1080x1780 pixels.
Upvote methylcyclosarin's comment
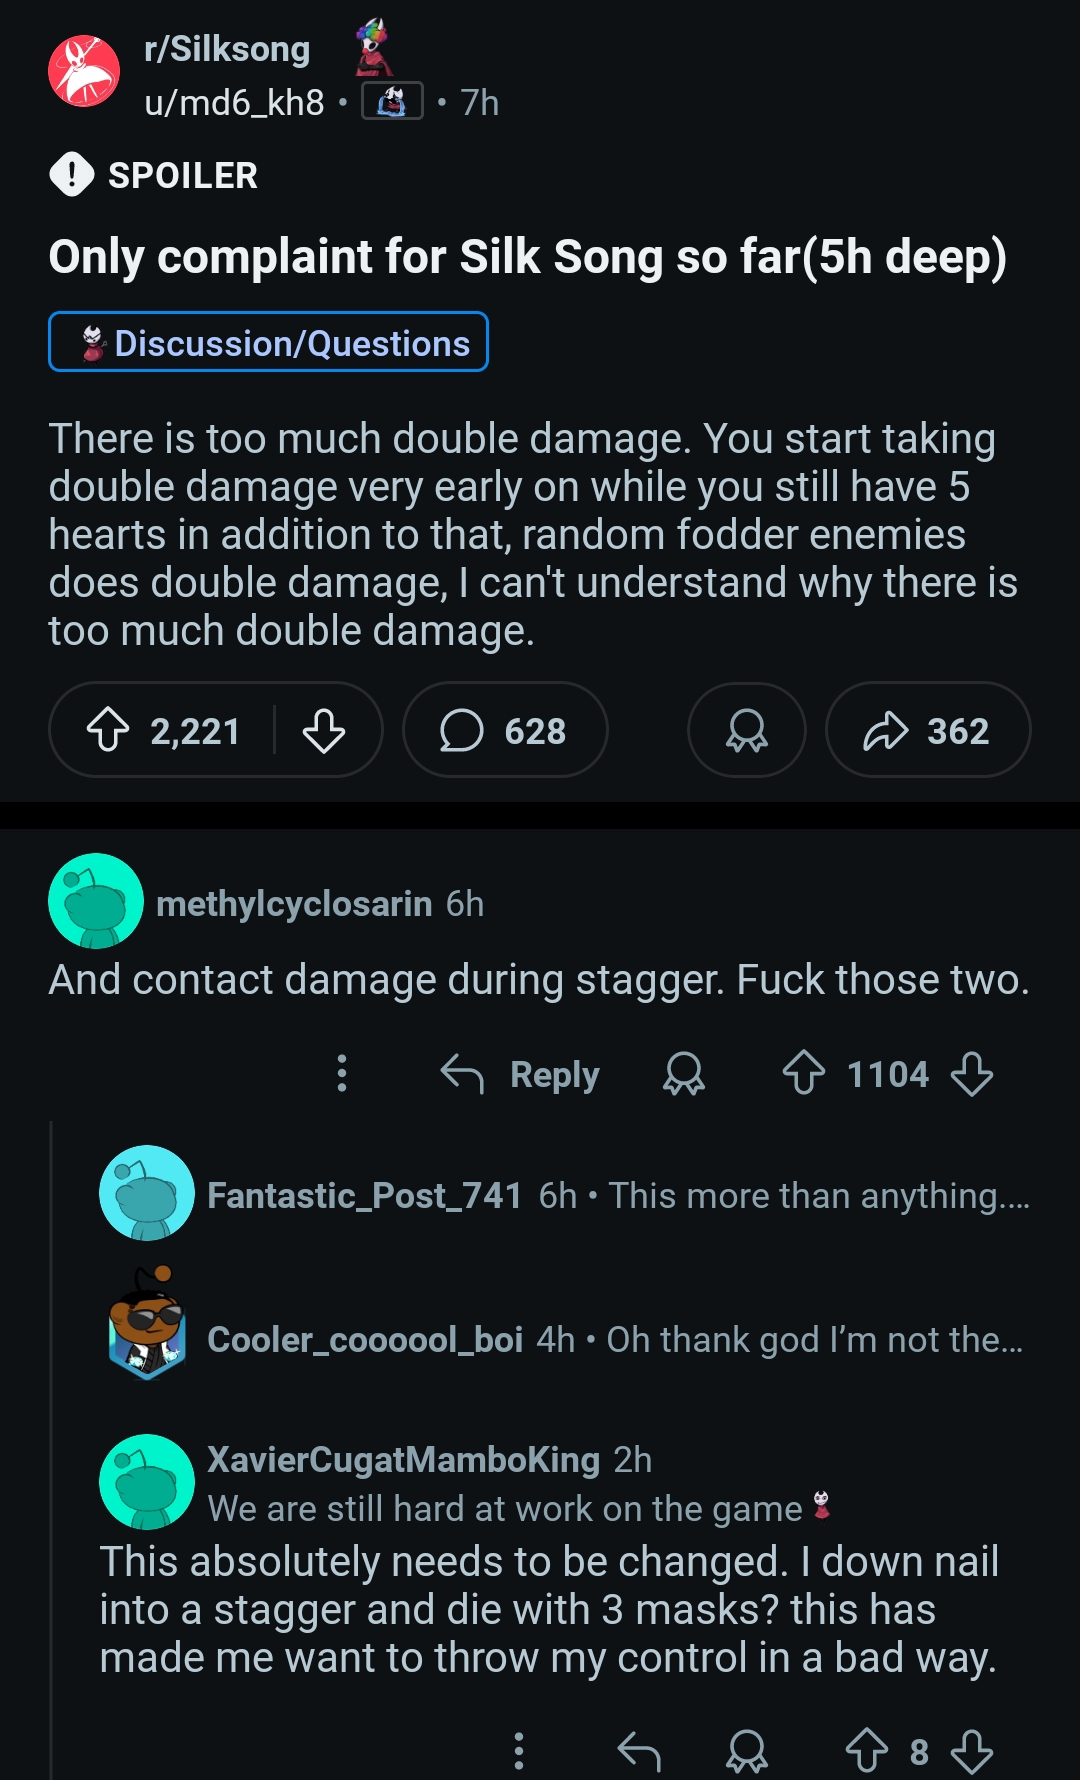coord(804,1073)
